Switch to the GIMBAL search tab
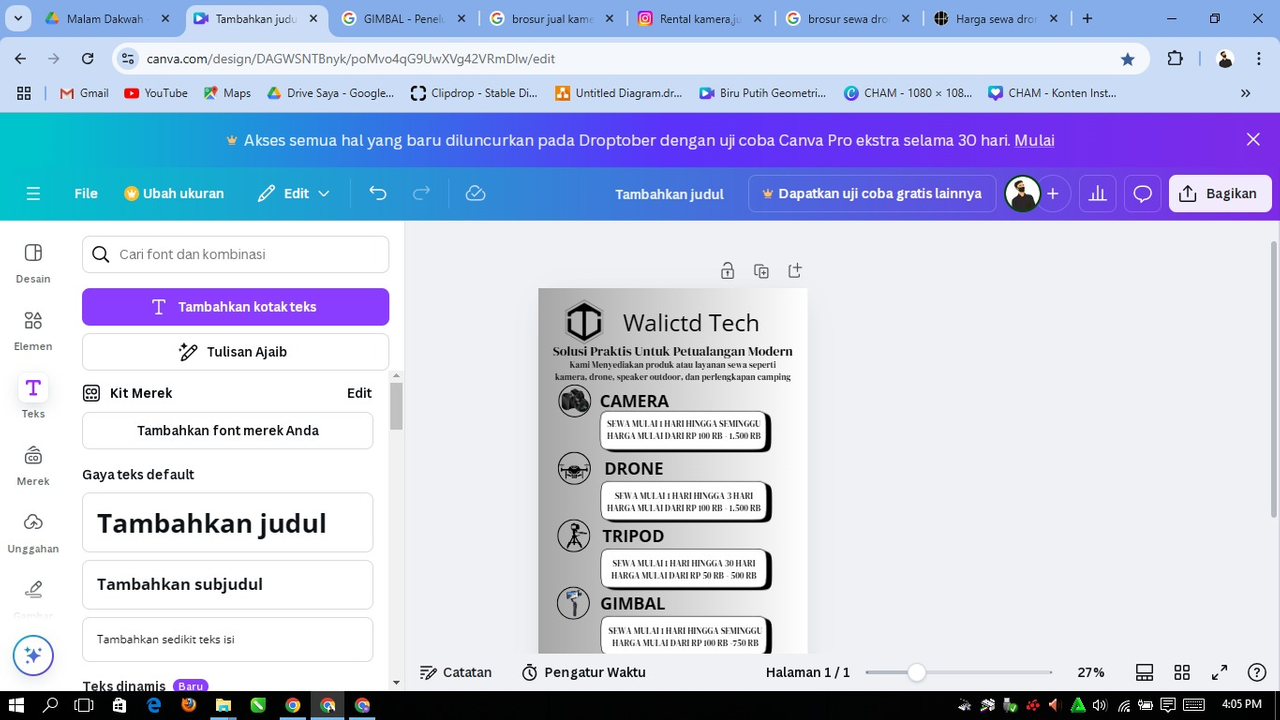This screenshot has width=1280, height=720. click(x=402, y=18)
